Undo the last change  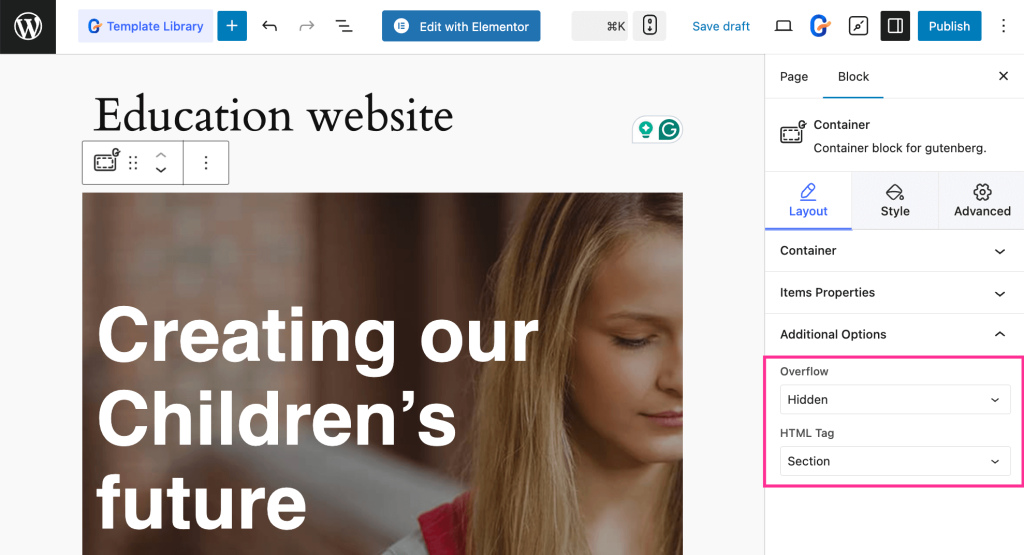(x=270, y=26)
